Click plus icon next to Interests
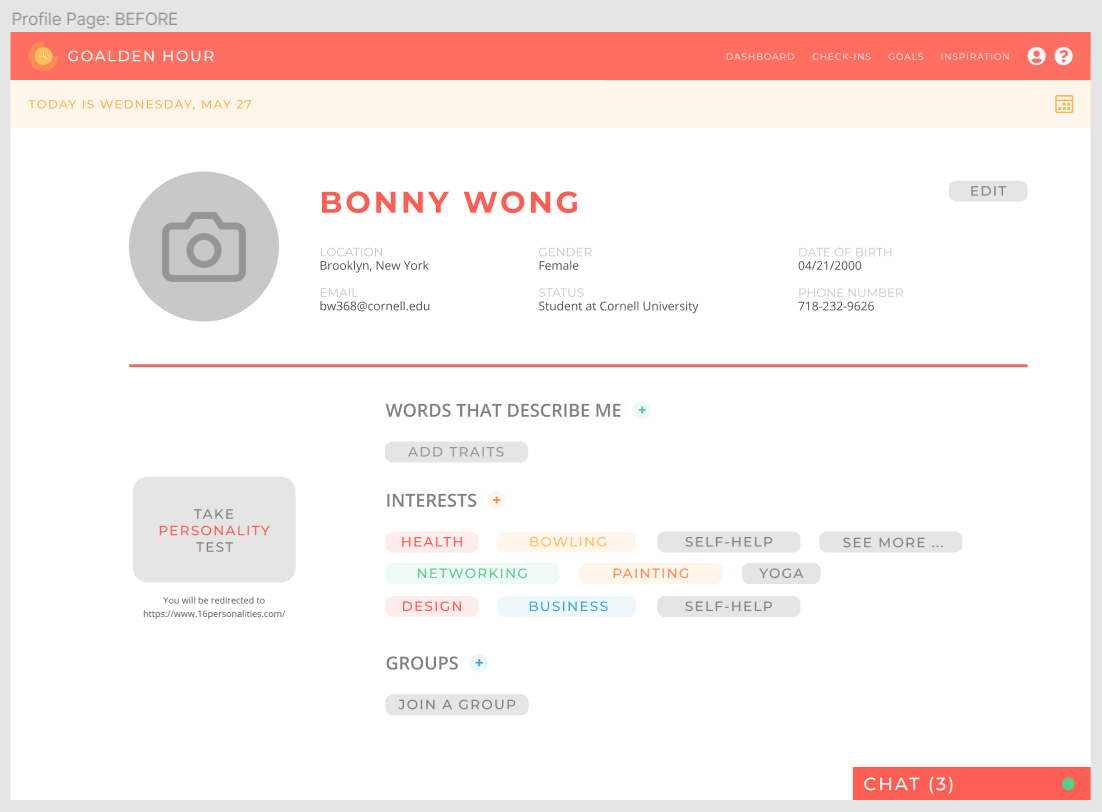1102x812 pixels. pos(496,501)
